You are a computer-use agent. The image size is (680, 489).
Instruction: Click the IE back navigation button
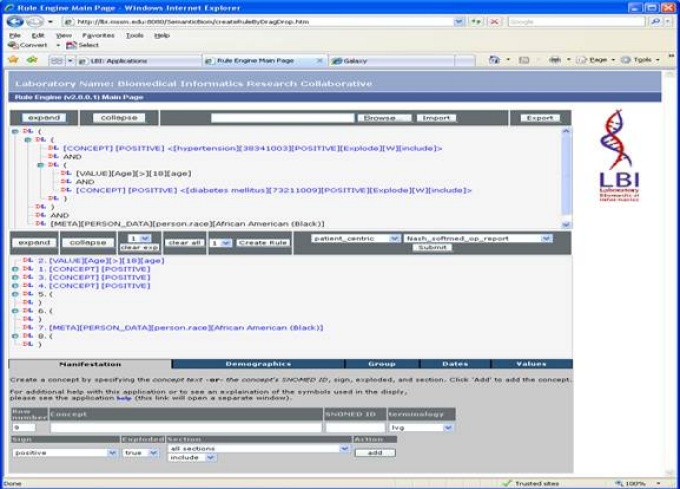click(13, 21)
